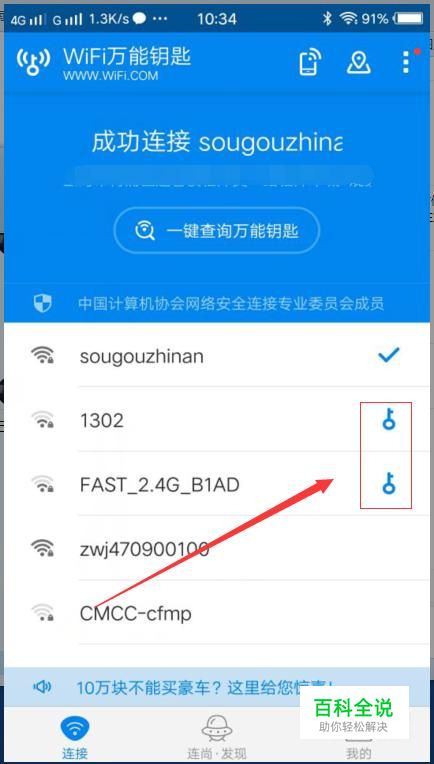
Task: Tap the key icon next to 1302
Action: (388, 420)
